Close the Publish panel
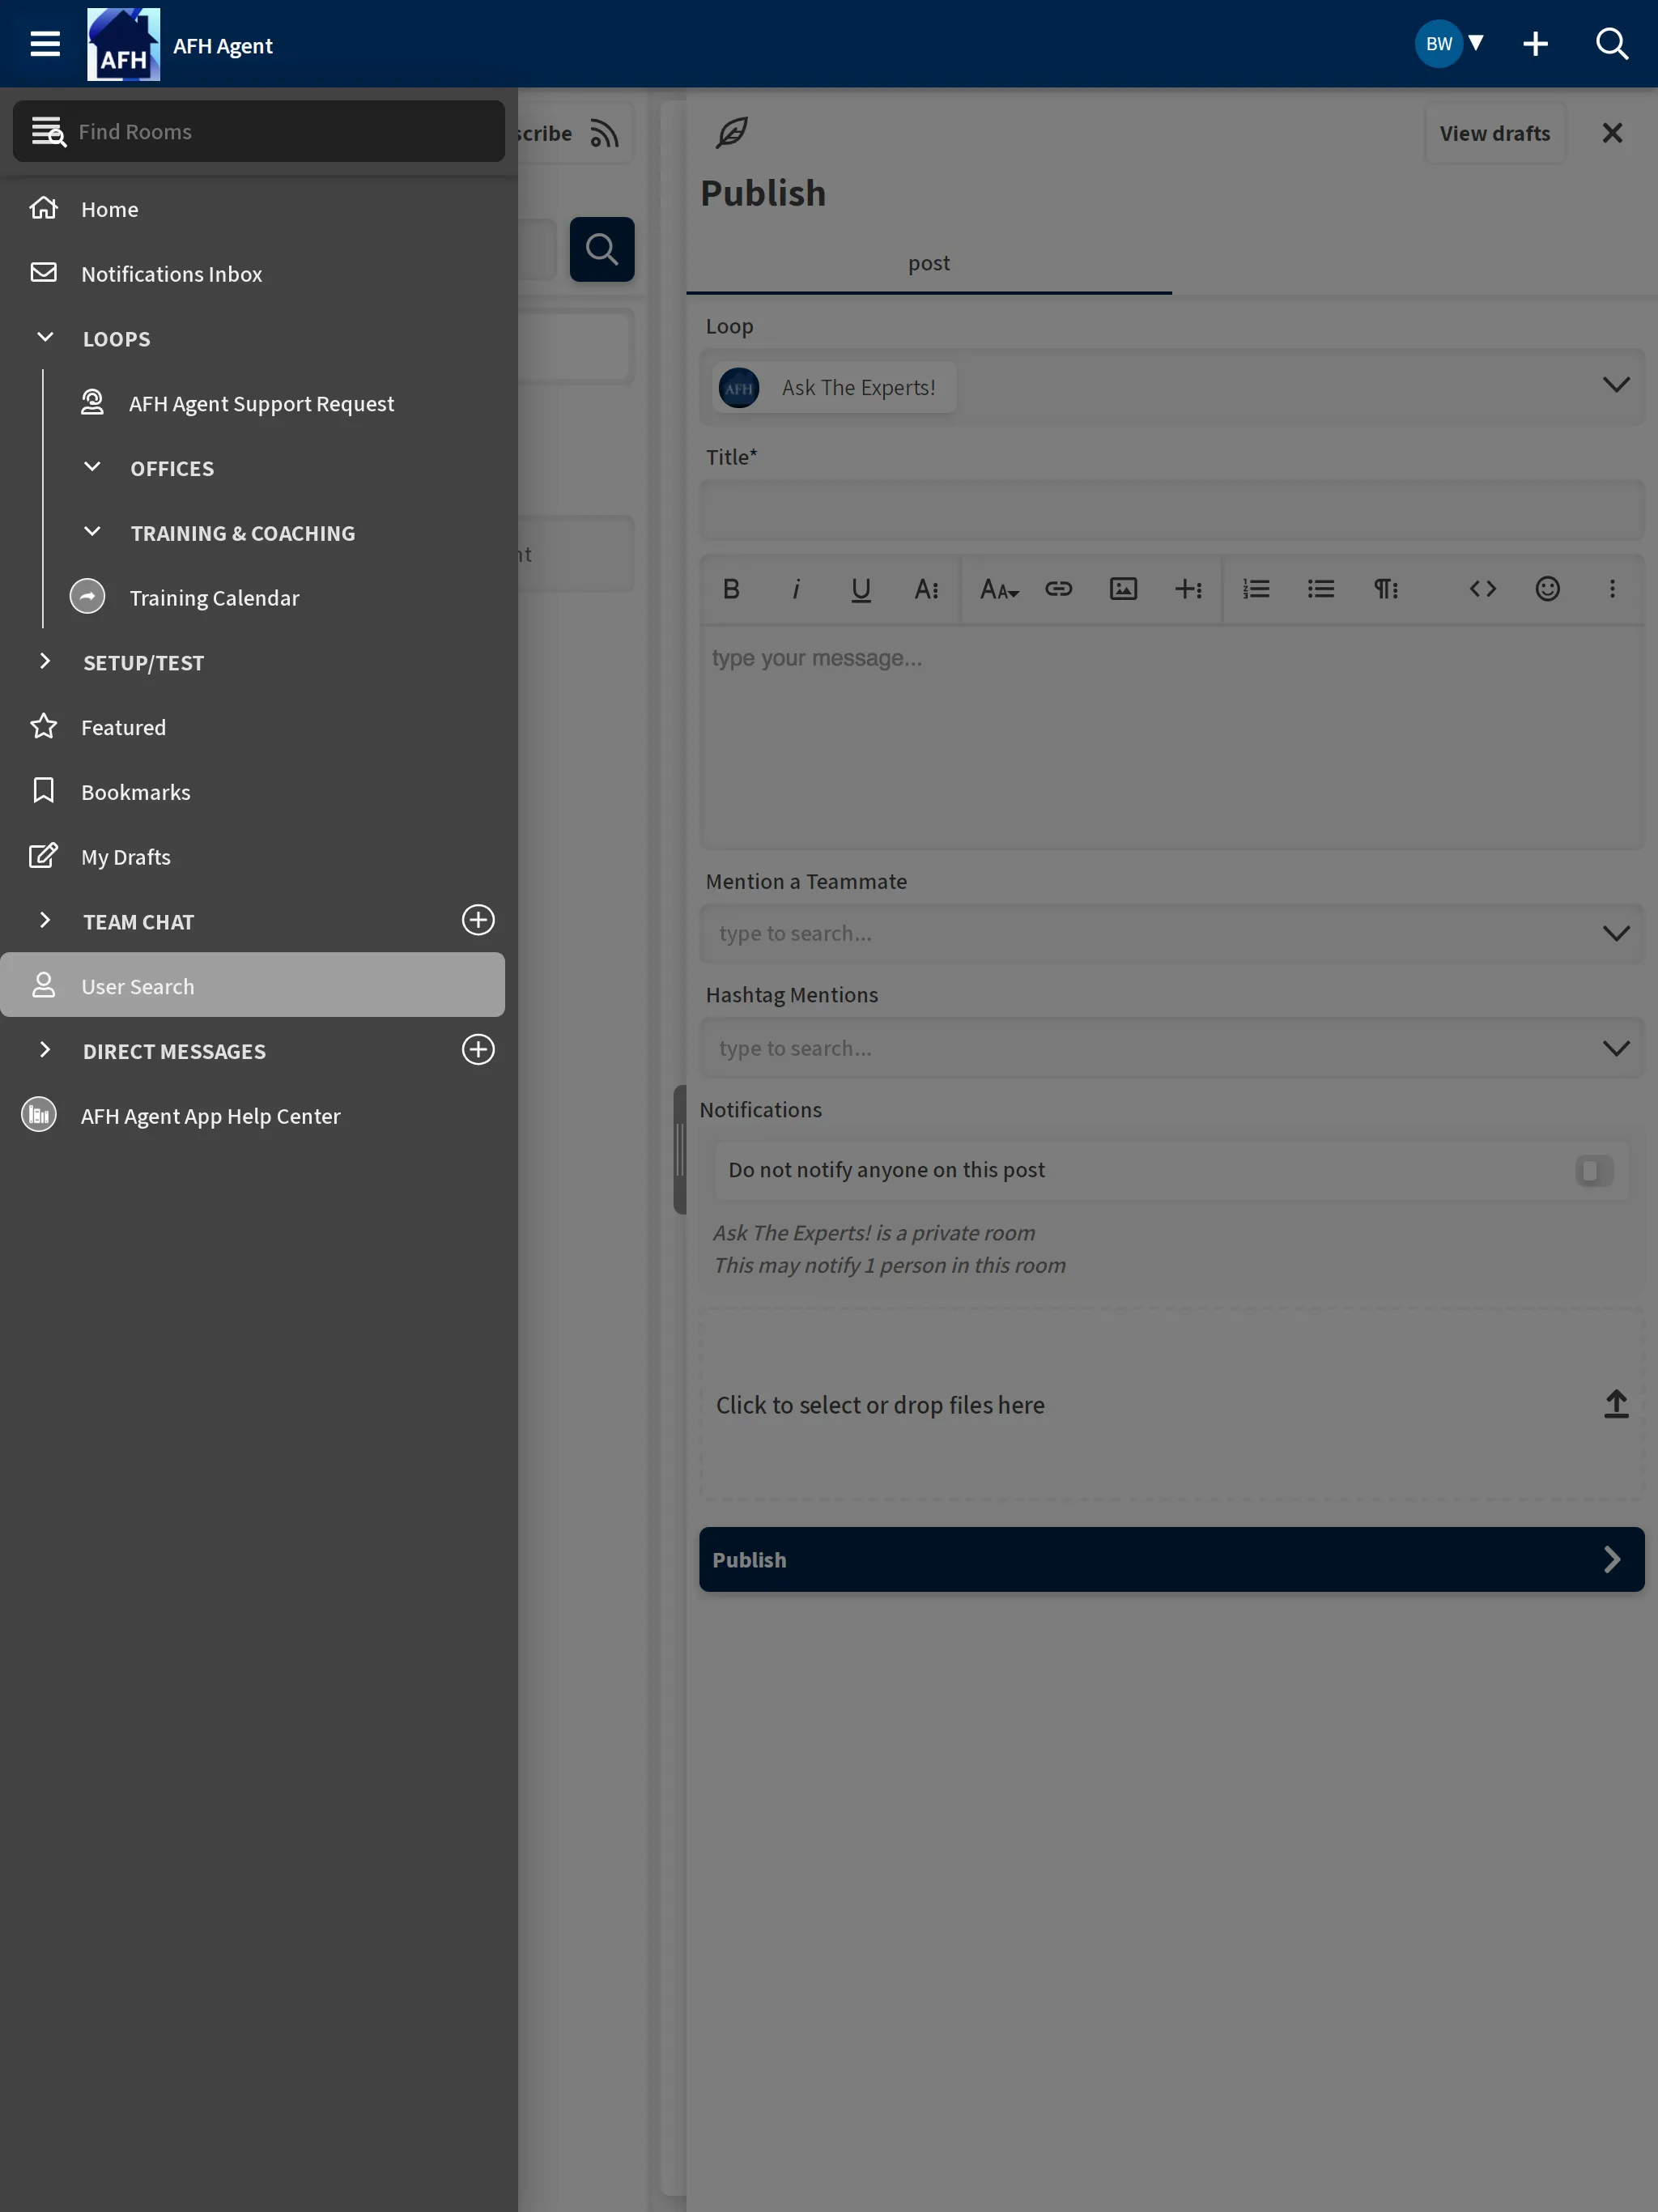 click(1612, 133)
